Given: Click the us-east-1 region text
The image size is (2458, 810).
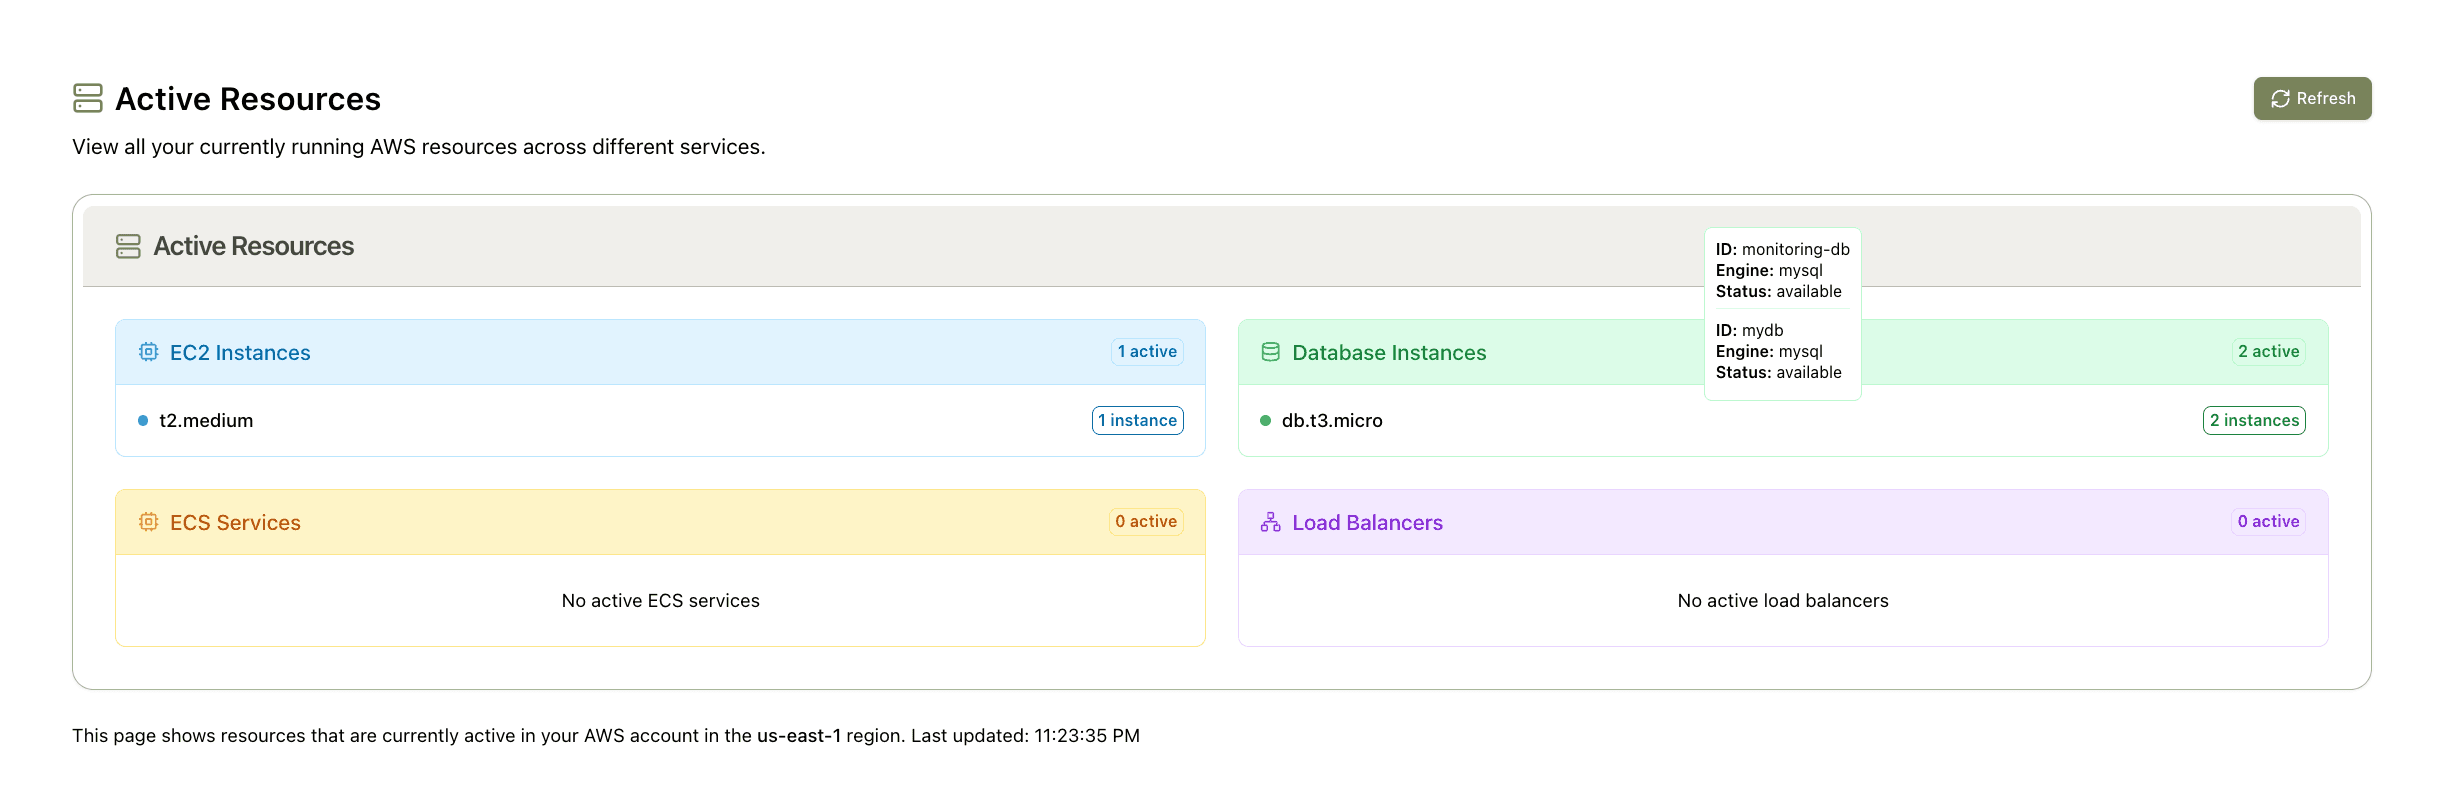Looking at the screenshot, I should click(x=799, y=736).
